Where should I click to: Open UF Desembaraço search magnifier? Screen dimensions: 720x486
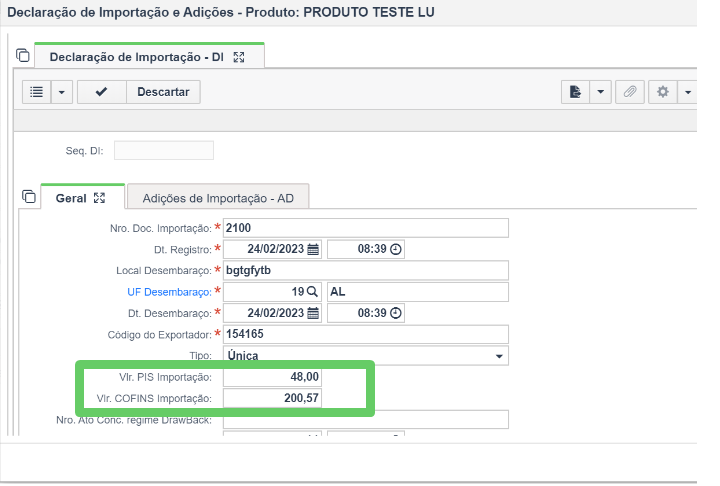312,292
